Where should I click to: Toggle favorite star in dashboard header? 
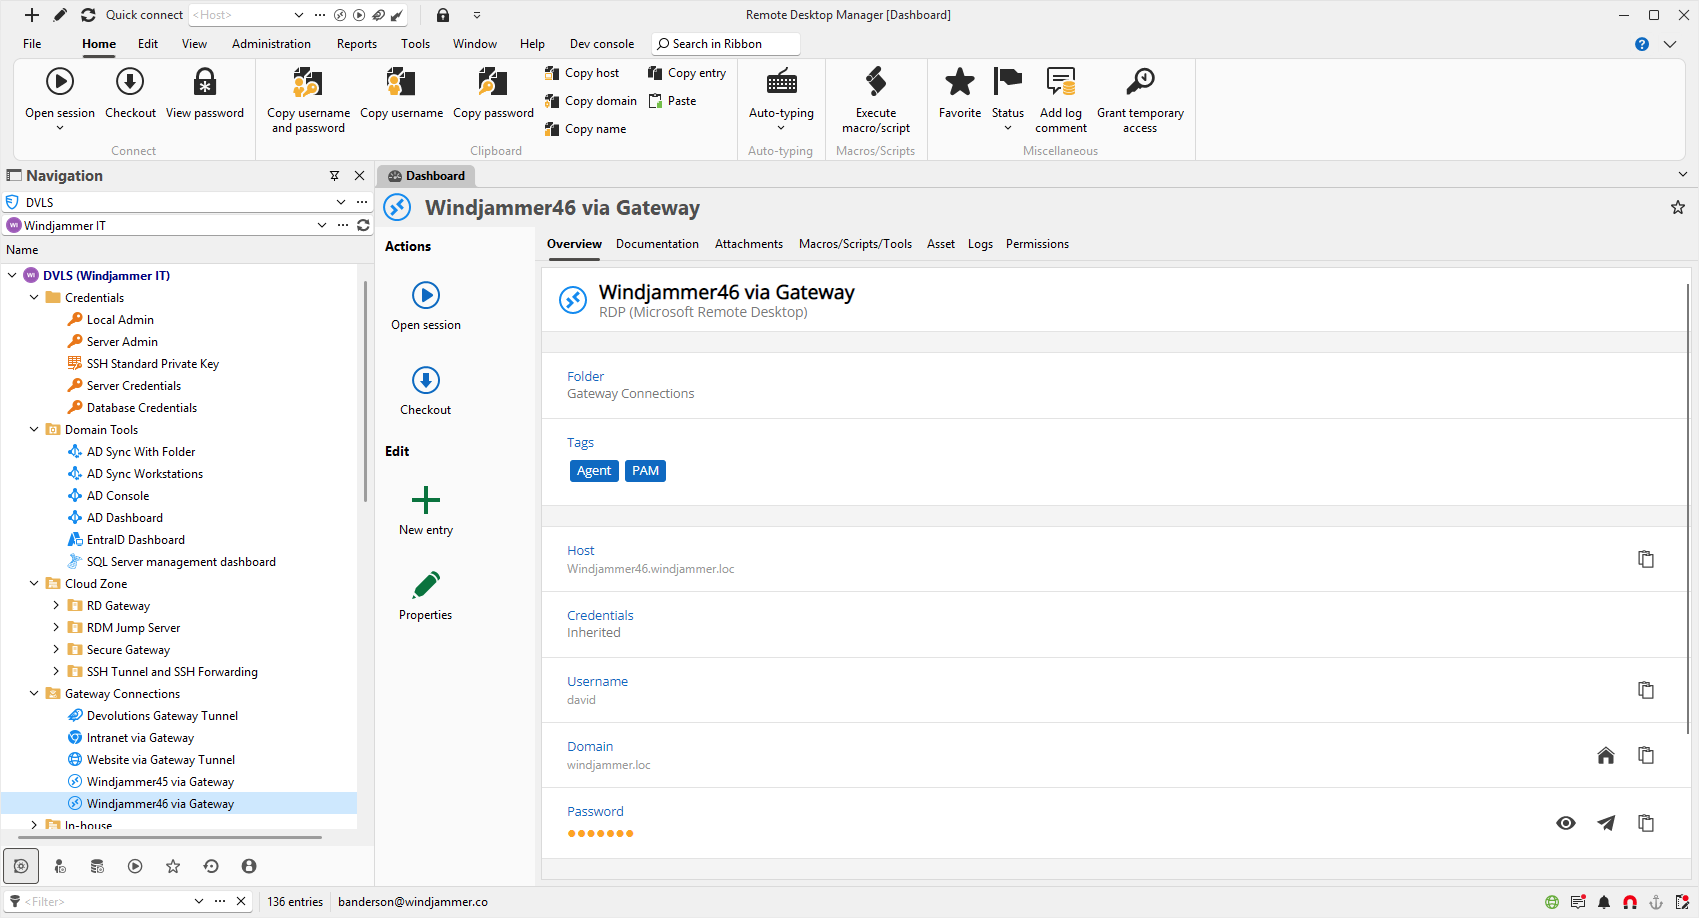(x=1677, y=208)
